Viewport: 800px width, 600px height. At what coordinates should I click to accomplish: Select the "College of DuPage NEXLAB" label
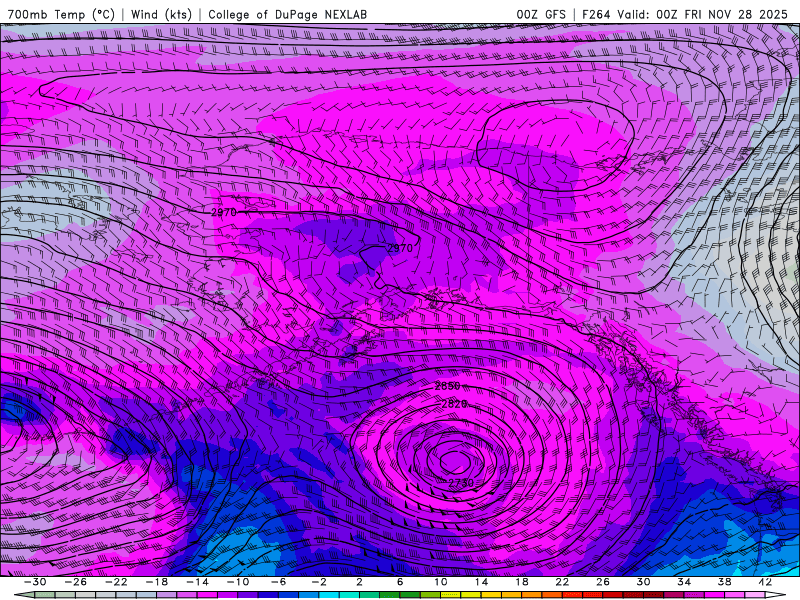point(287,14)
